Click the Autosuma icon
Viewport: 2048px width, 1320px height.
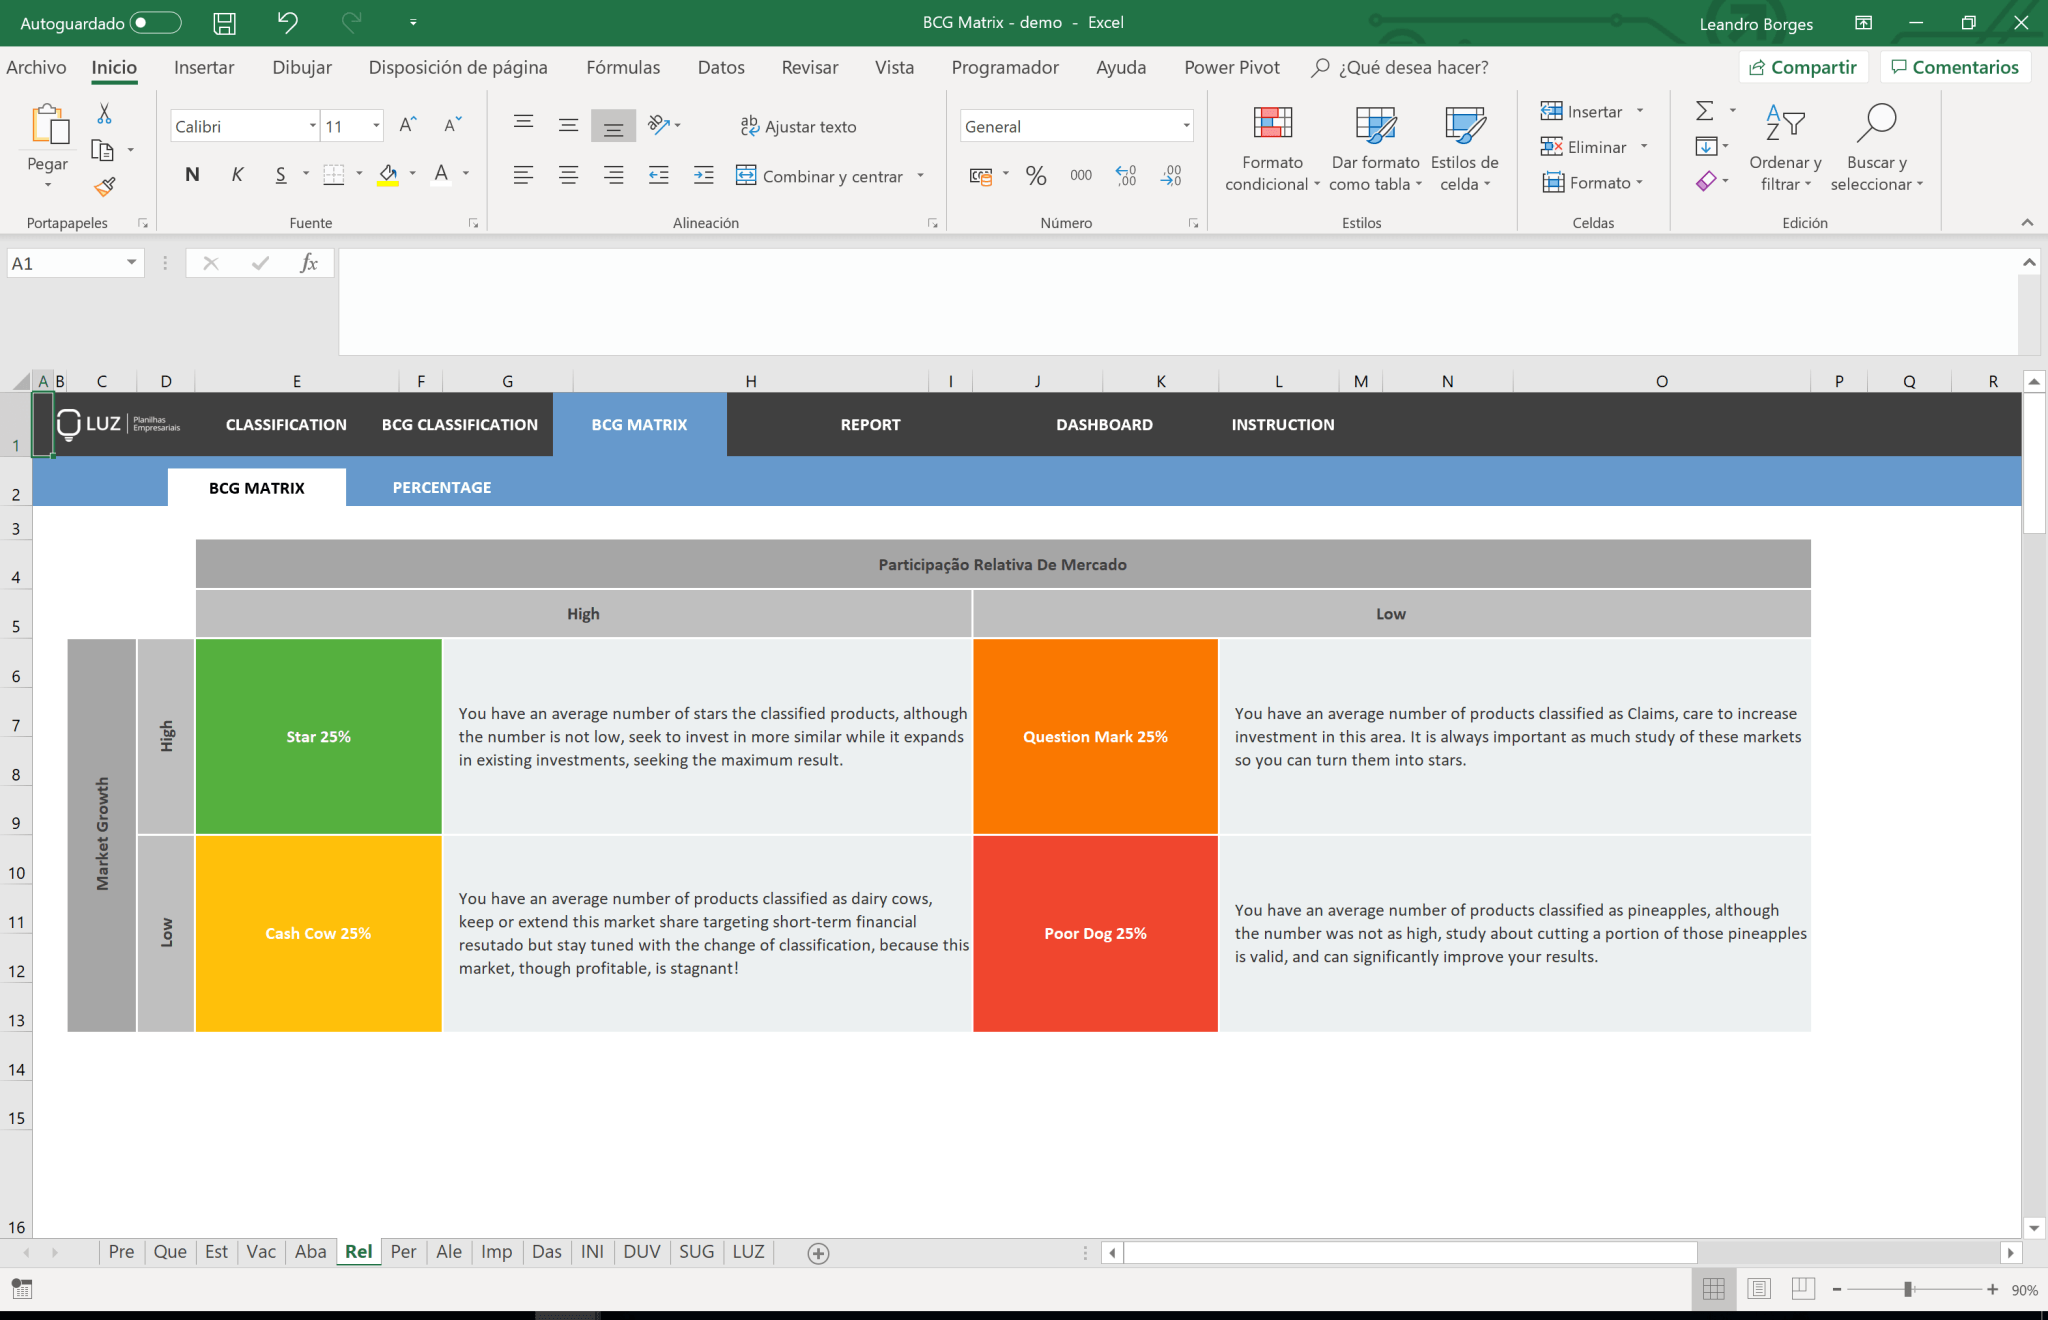(x=1705, y=111)
